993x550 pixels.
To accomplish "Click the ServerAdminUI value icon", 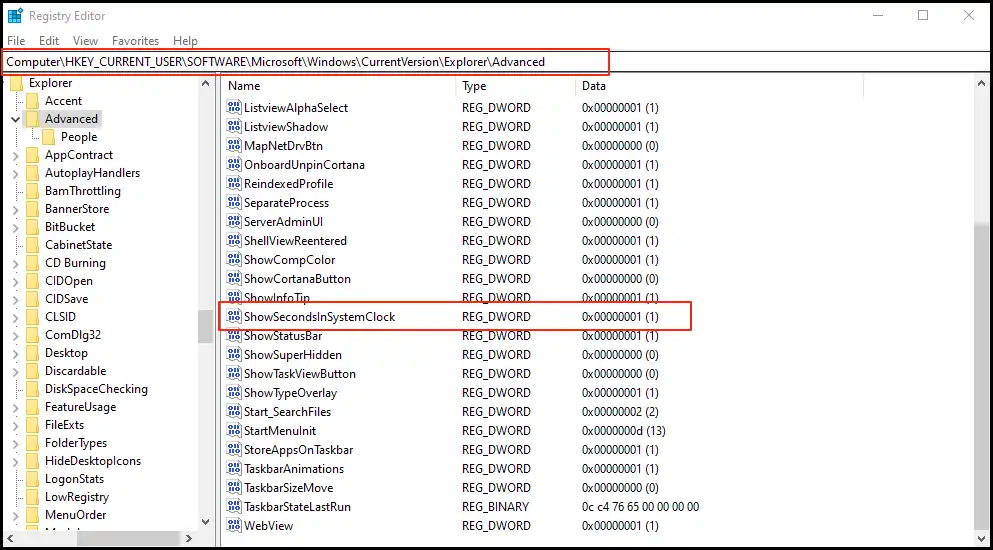I will (x=234, y=222).
